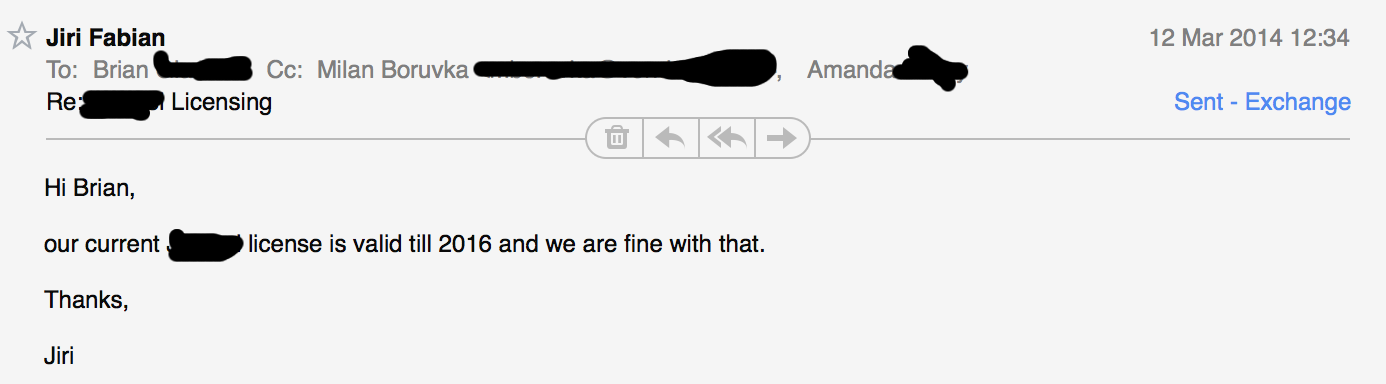Open the Sent - Exchange mailbox link
Viewport: 1386px width, 384px height.
(1262, 102)
